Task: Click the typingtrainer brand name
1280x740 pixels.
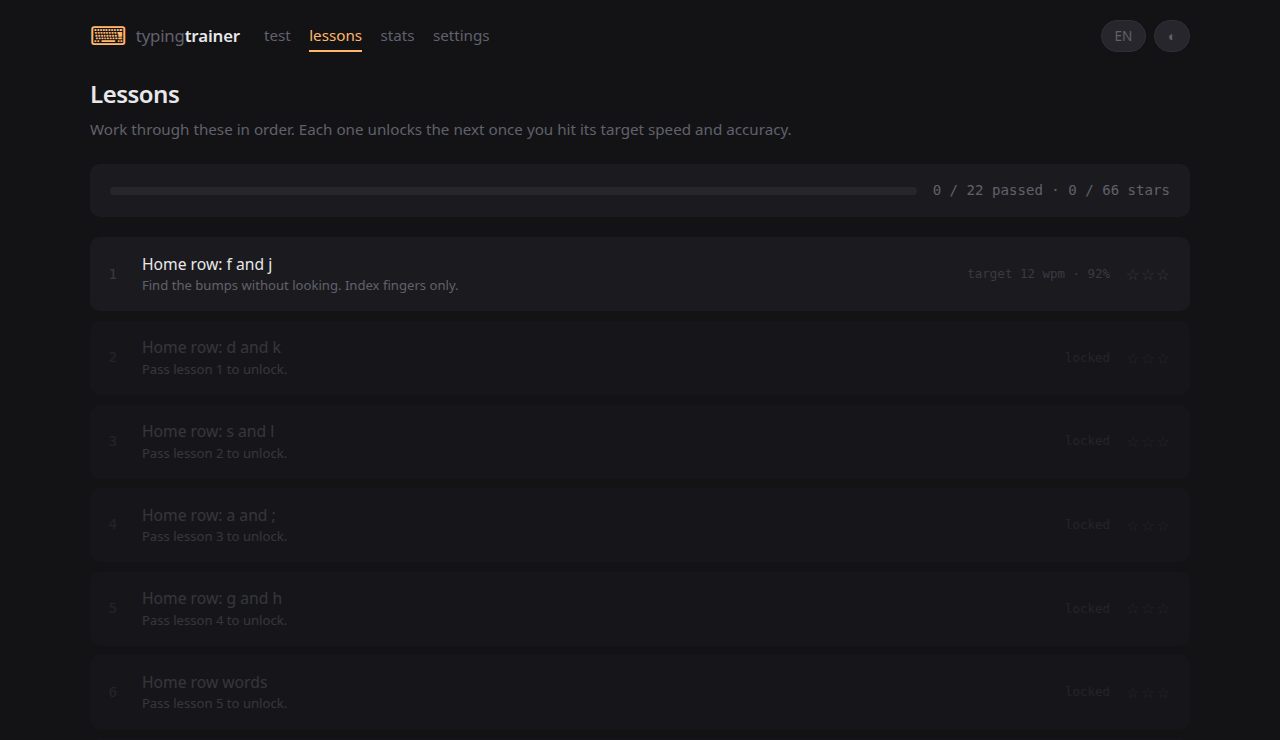Action: point(188,36)
